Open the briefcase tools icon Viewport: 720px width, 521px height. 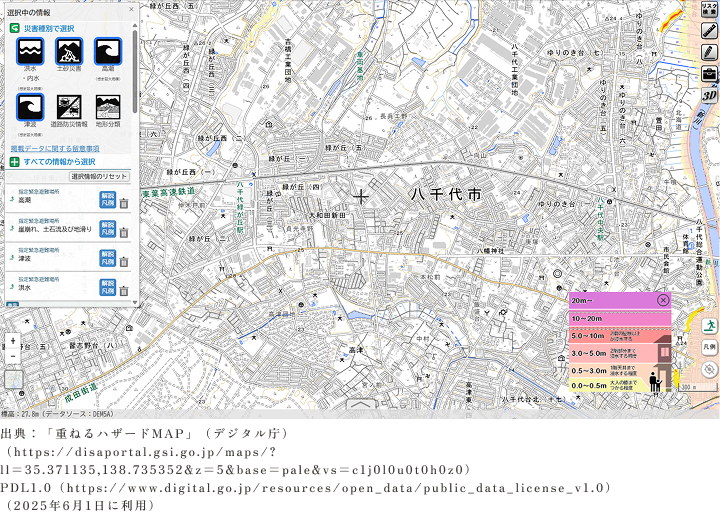[x=709, y=73]
